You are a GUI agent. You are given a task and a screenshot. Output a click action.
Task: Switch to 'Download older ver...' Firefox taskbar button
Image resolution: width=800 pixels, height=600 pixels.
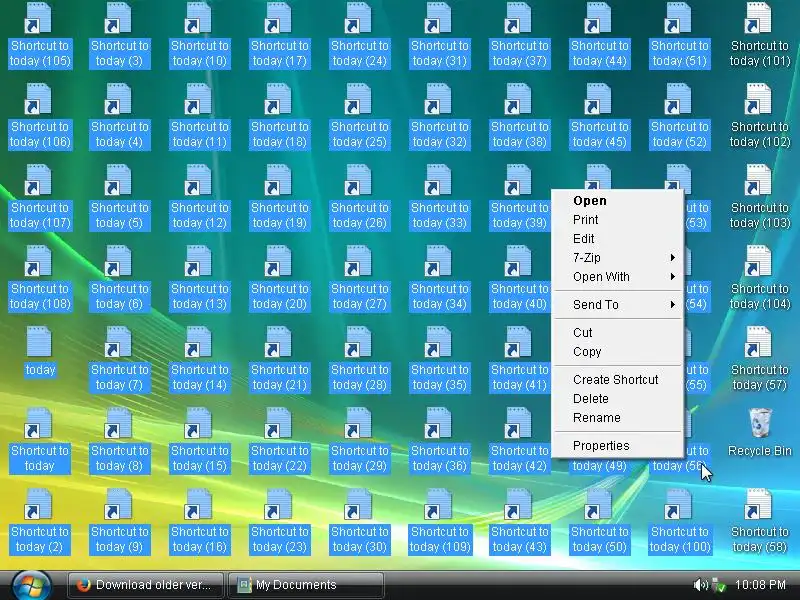[145, 585]
